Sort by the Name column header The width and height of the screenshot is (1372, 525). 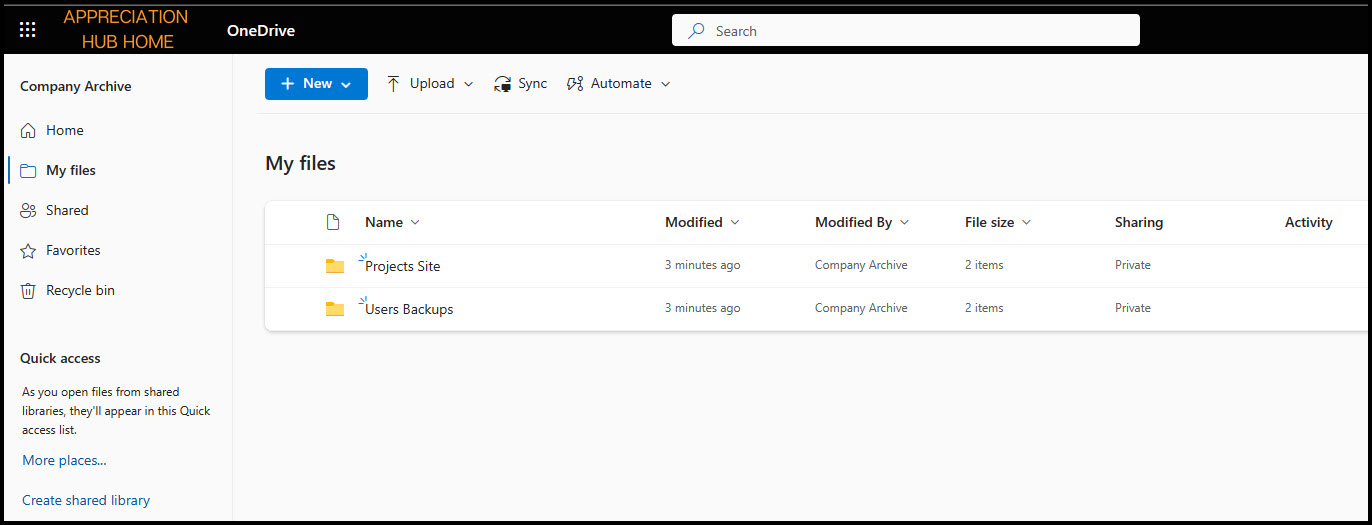(x=384, y=222)
